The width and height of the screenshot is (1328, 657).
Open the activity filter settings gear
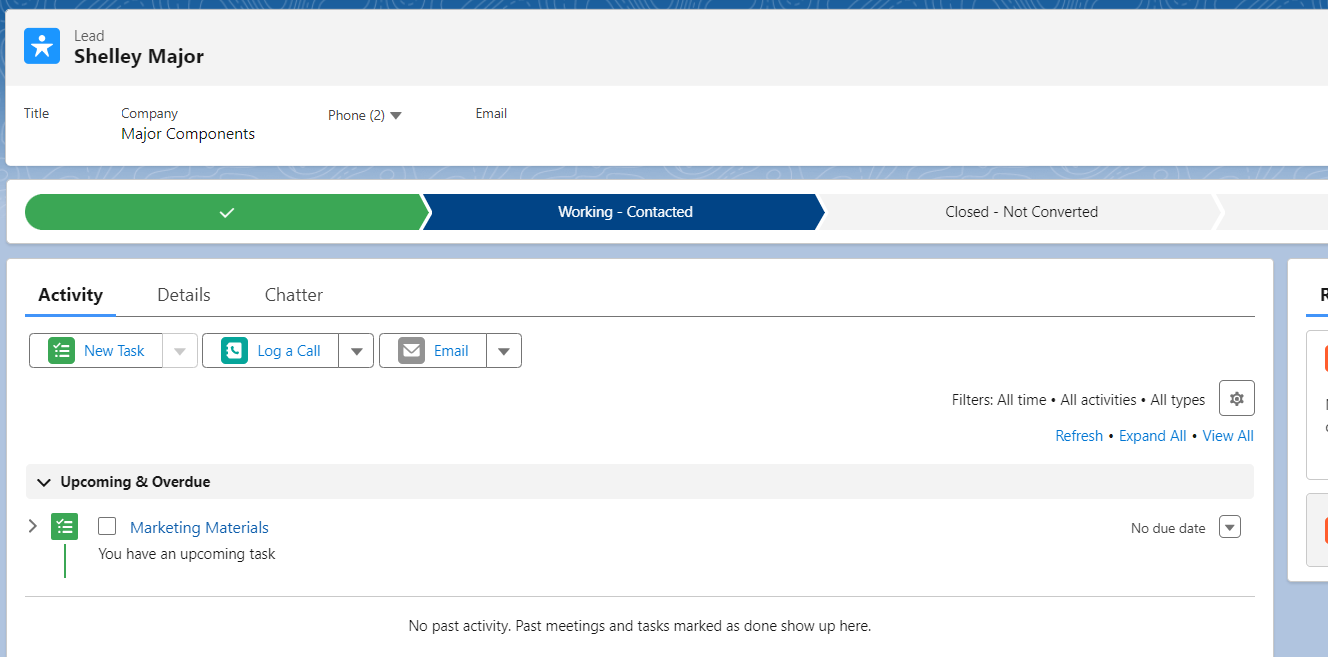(1237, 398)
